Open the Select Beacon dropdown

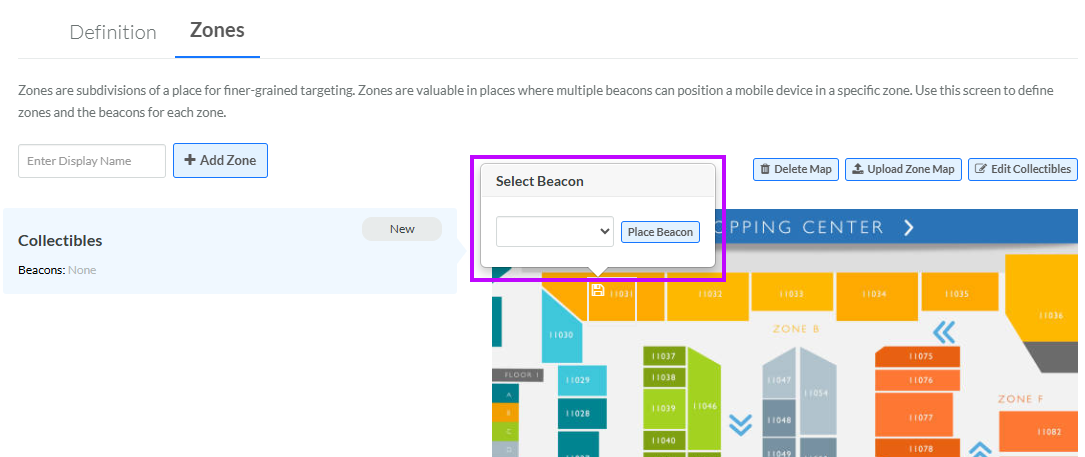(555, 231)
